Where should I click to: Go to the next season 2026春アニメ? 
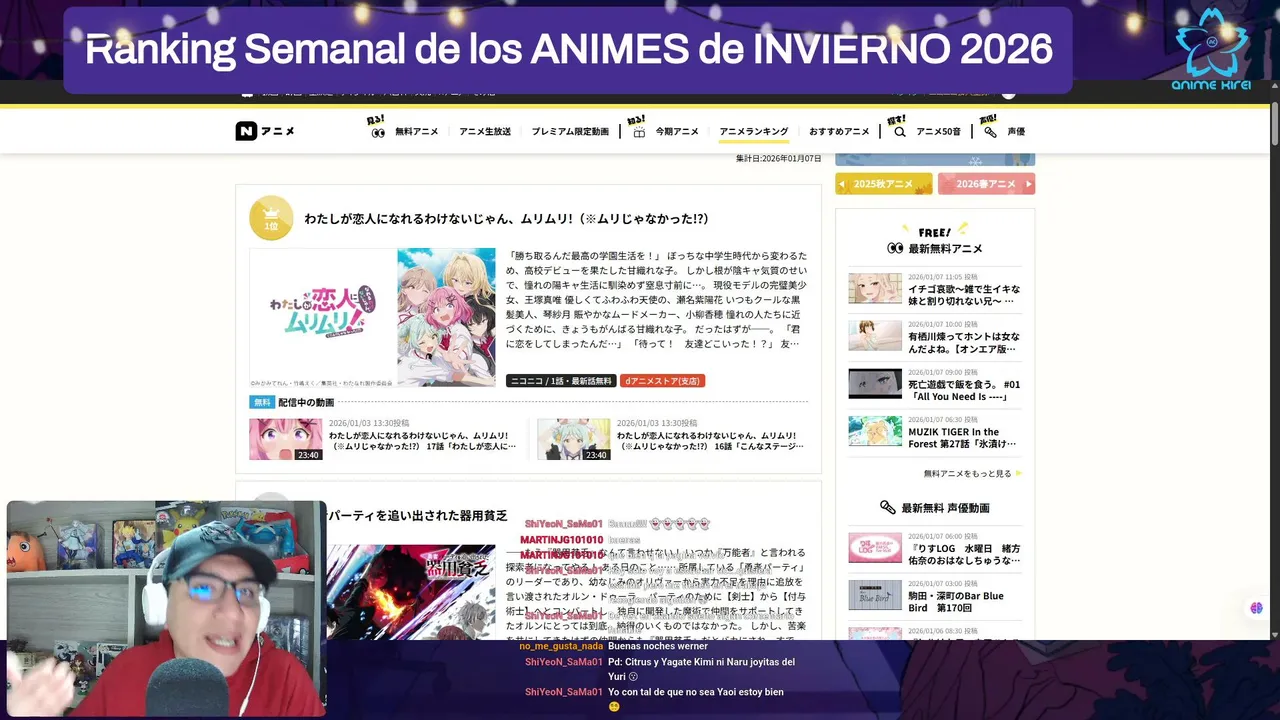(x=986, y=184)
